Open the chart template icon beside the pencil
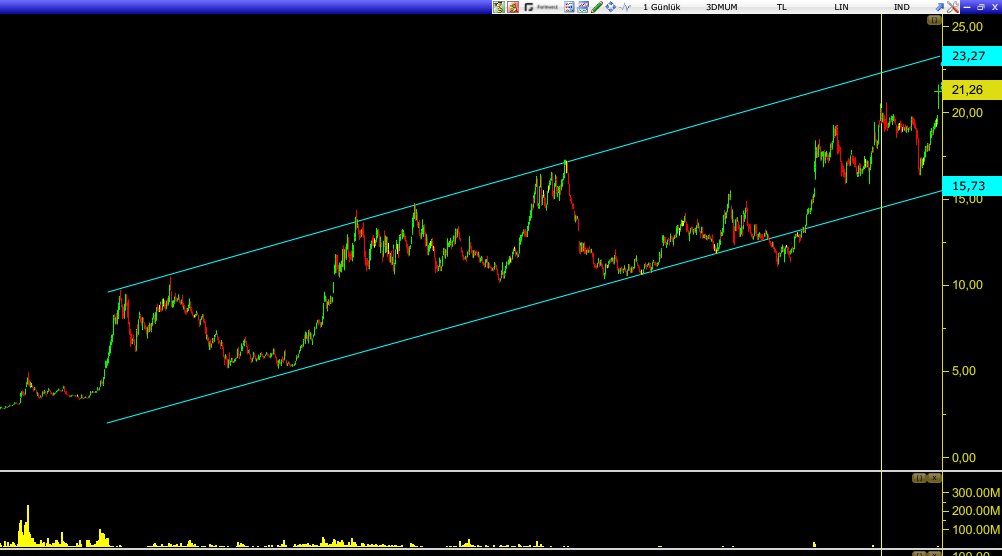Screen dimensions: 1002x556 click(583, 7)
